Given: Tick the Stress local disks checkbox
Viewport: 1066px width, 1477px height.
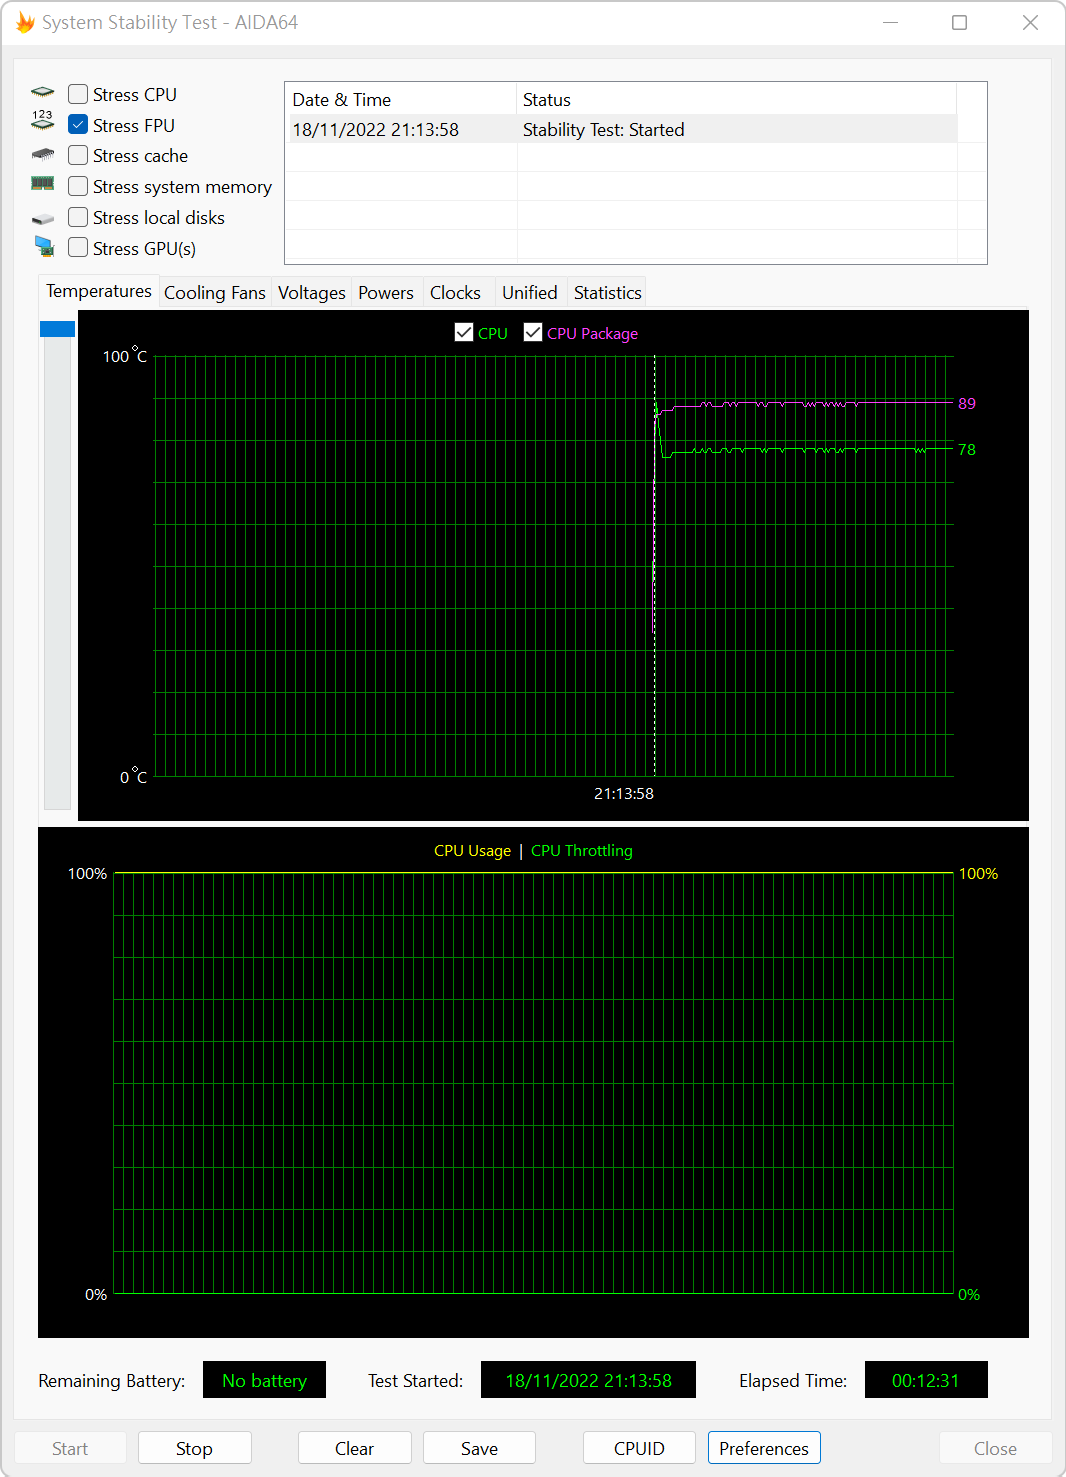Looking at the screenshot, I should click(x=78, y=217).
